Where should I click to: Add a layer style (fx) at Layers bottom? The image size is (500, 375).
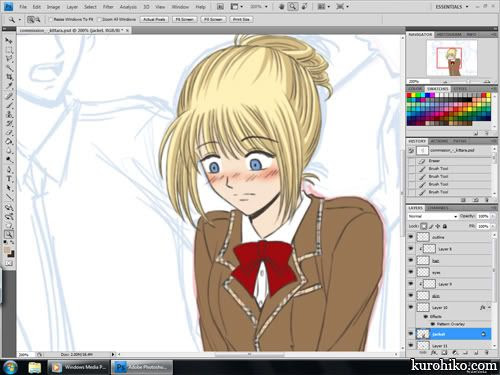(x=434, y=352)
